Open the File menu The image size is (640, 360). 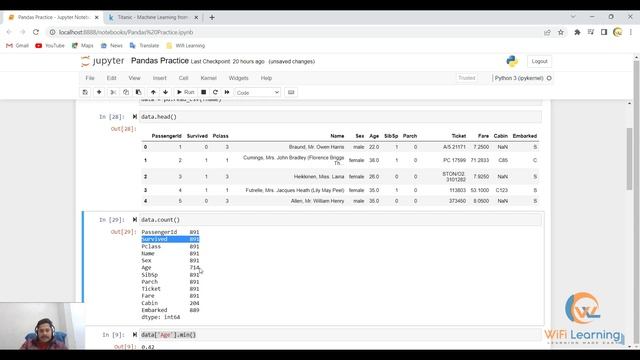(x=90, y=78)
